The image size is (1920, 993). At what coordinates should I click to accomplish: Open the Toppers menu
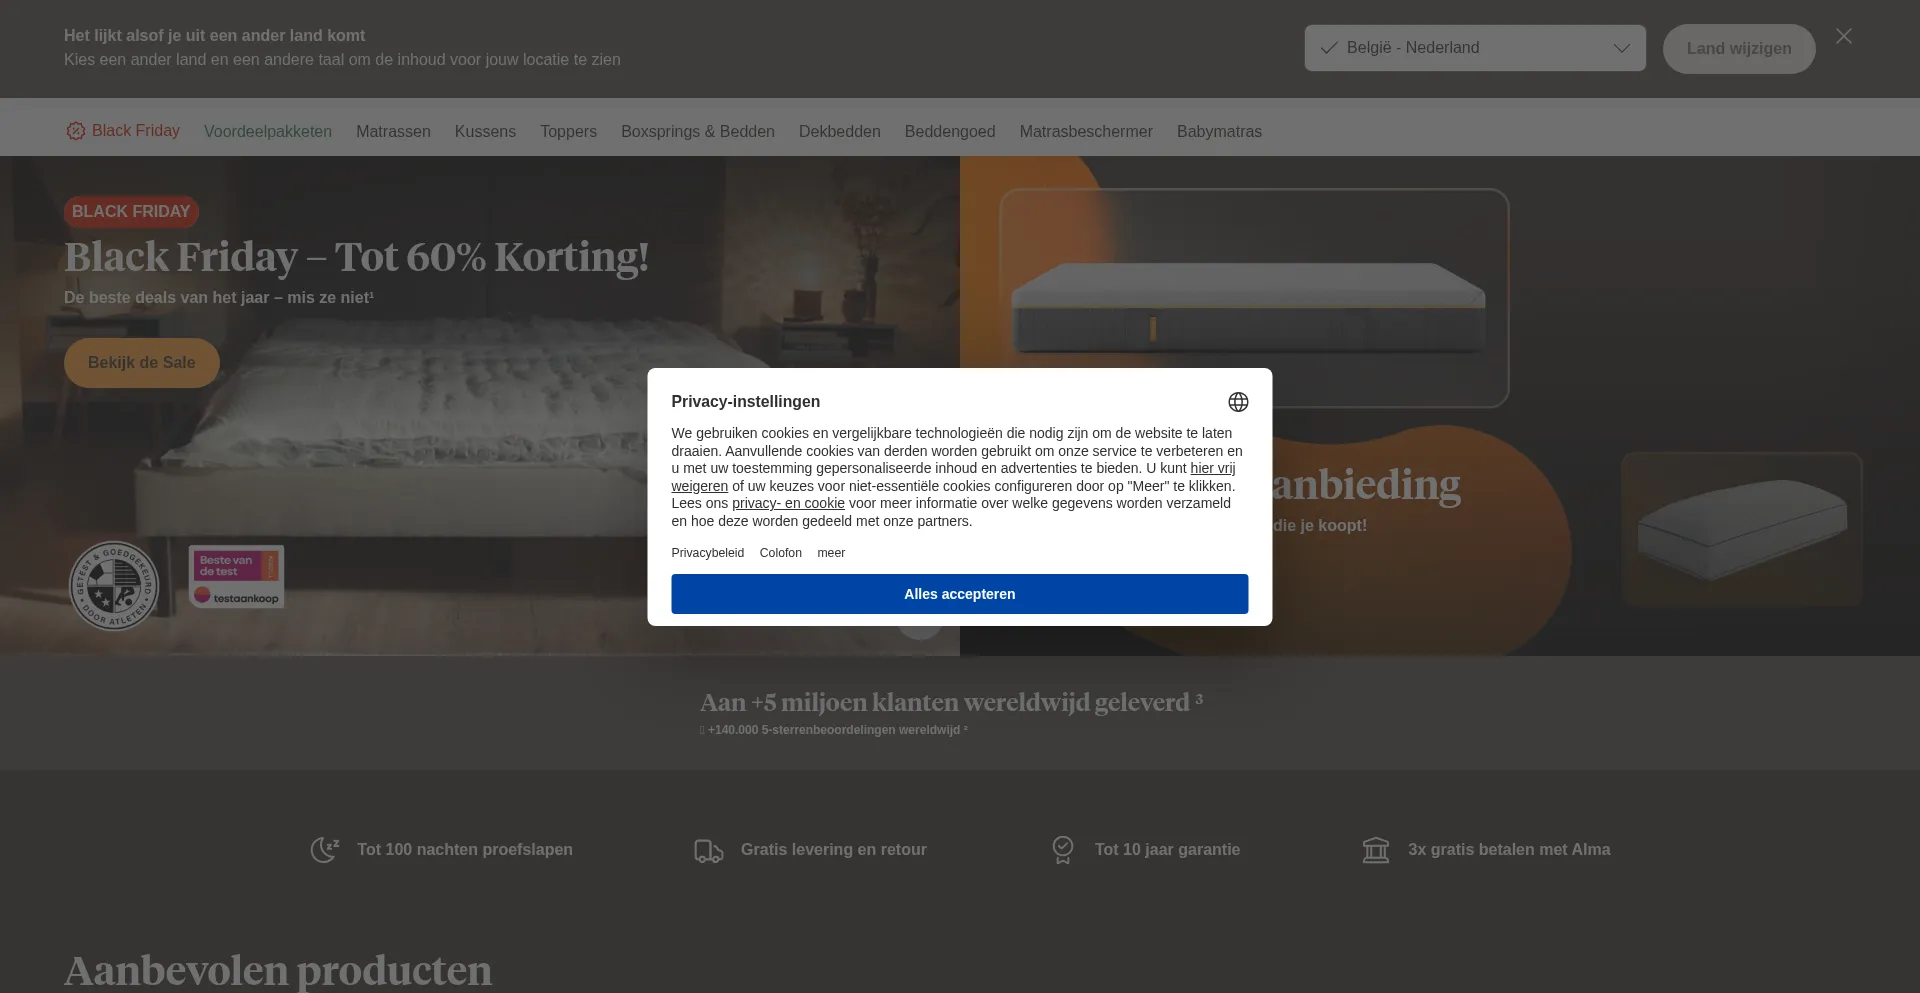pyautogui.click(x=568, y=132)
